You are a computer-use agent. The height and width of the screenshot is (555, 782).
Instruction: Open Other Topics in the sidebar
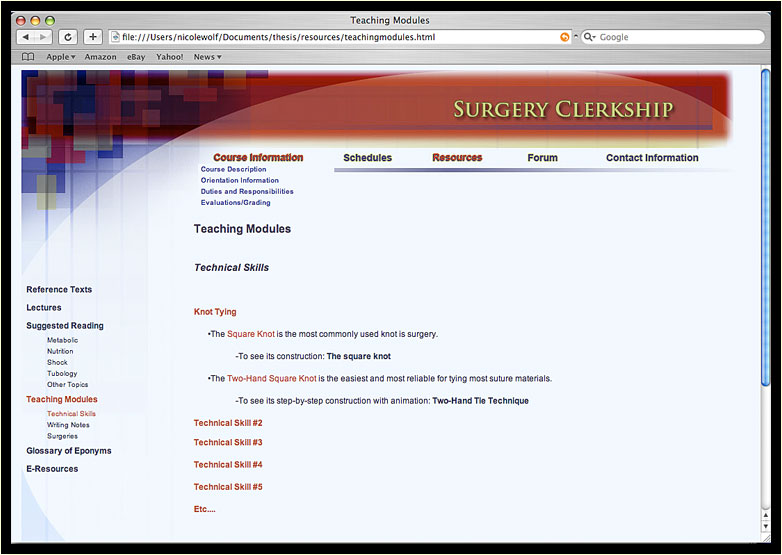click(67, 384)
